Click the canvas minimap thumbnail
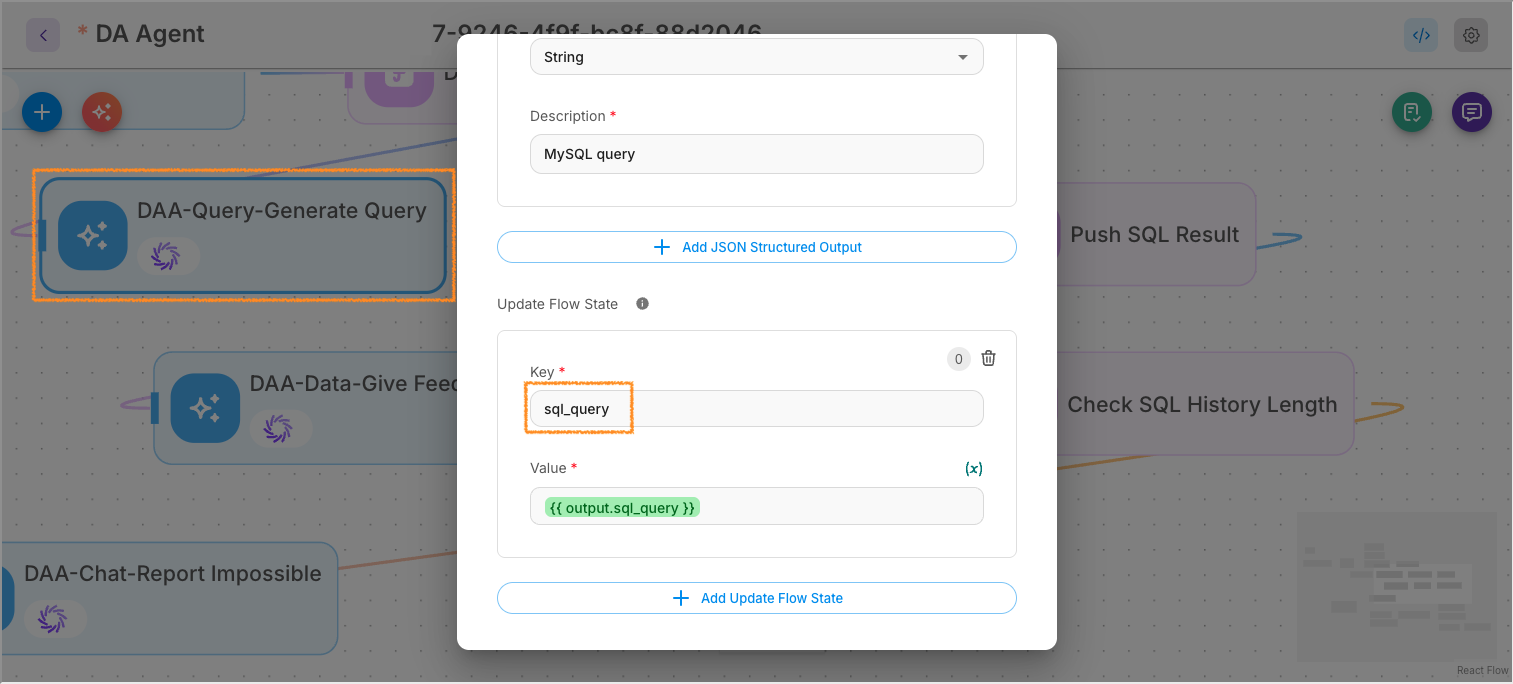Image resolution: width=1513 pixels, height=684 pixels. [x=1396, y=587]
